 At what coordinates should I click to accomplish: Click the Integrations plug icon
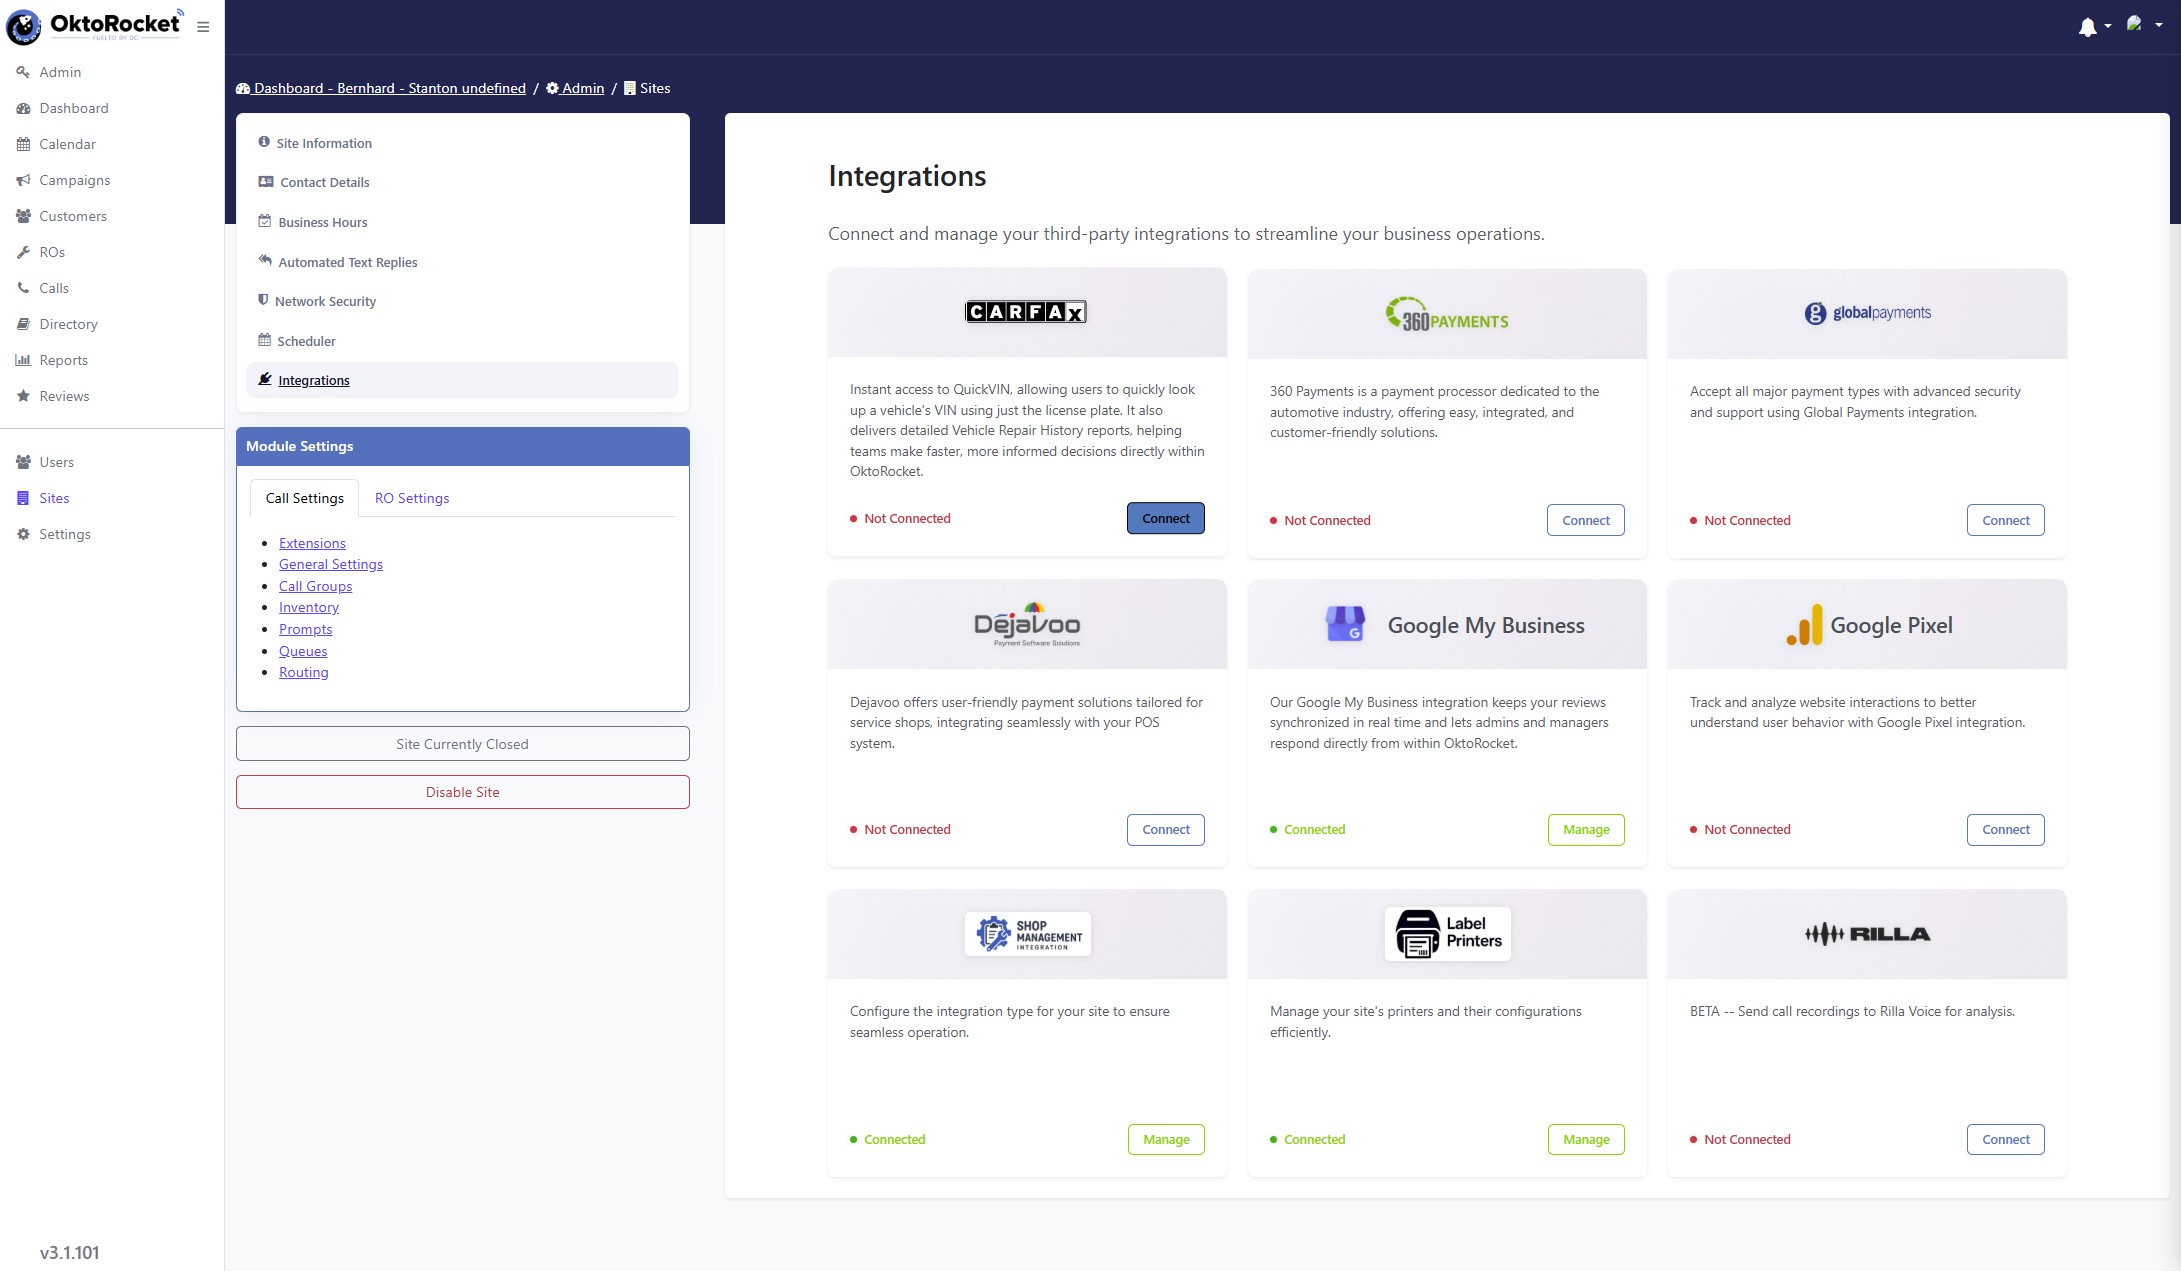tap(265, 379)
